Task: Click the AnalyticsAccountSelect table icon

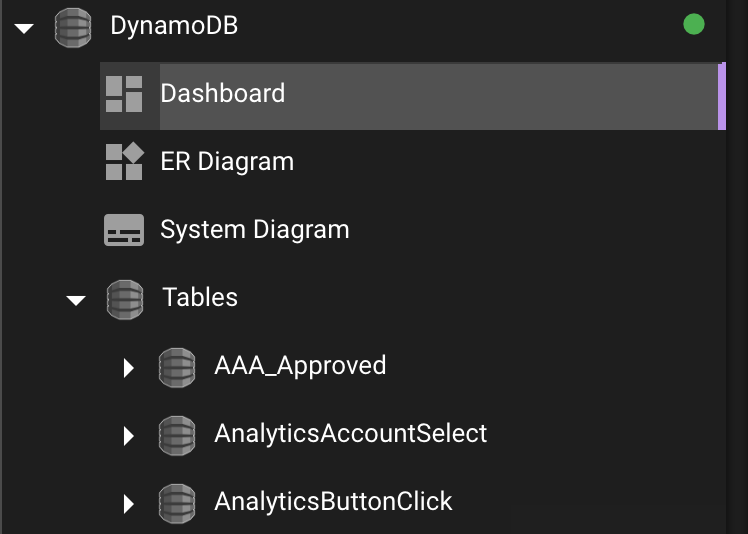Action: tap(177, 435)
